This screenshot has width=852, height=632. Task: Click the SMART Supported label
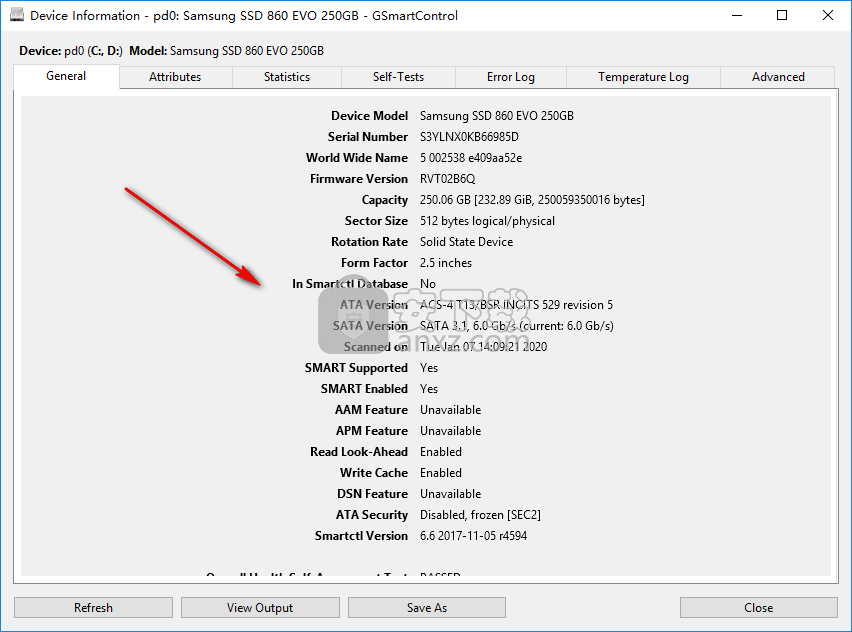356,368
